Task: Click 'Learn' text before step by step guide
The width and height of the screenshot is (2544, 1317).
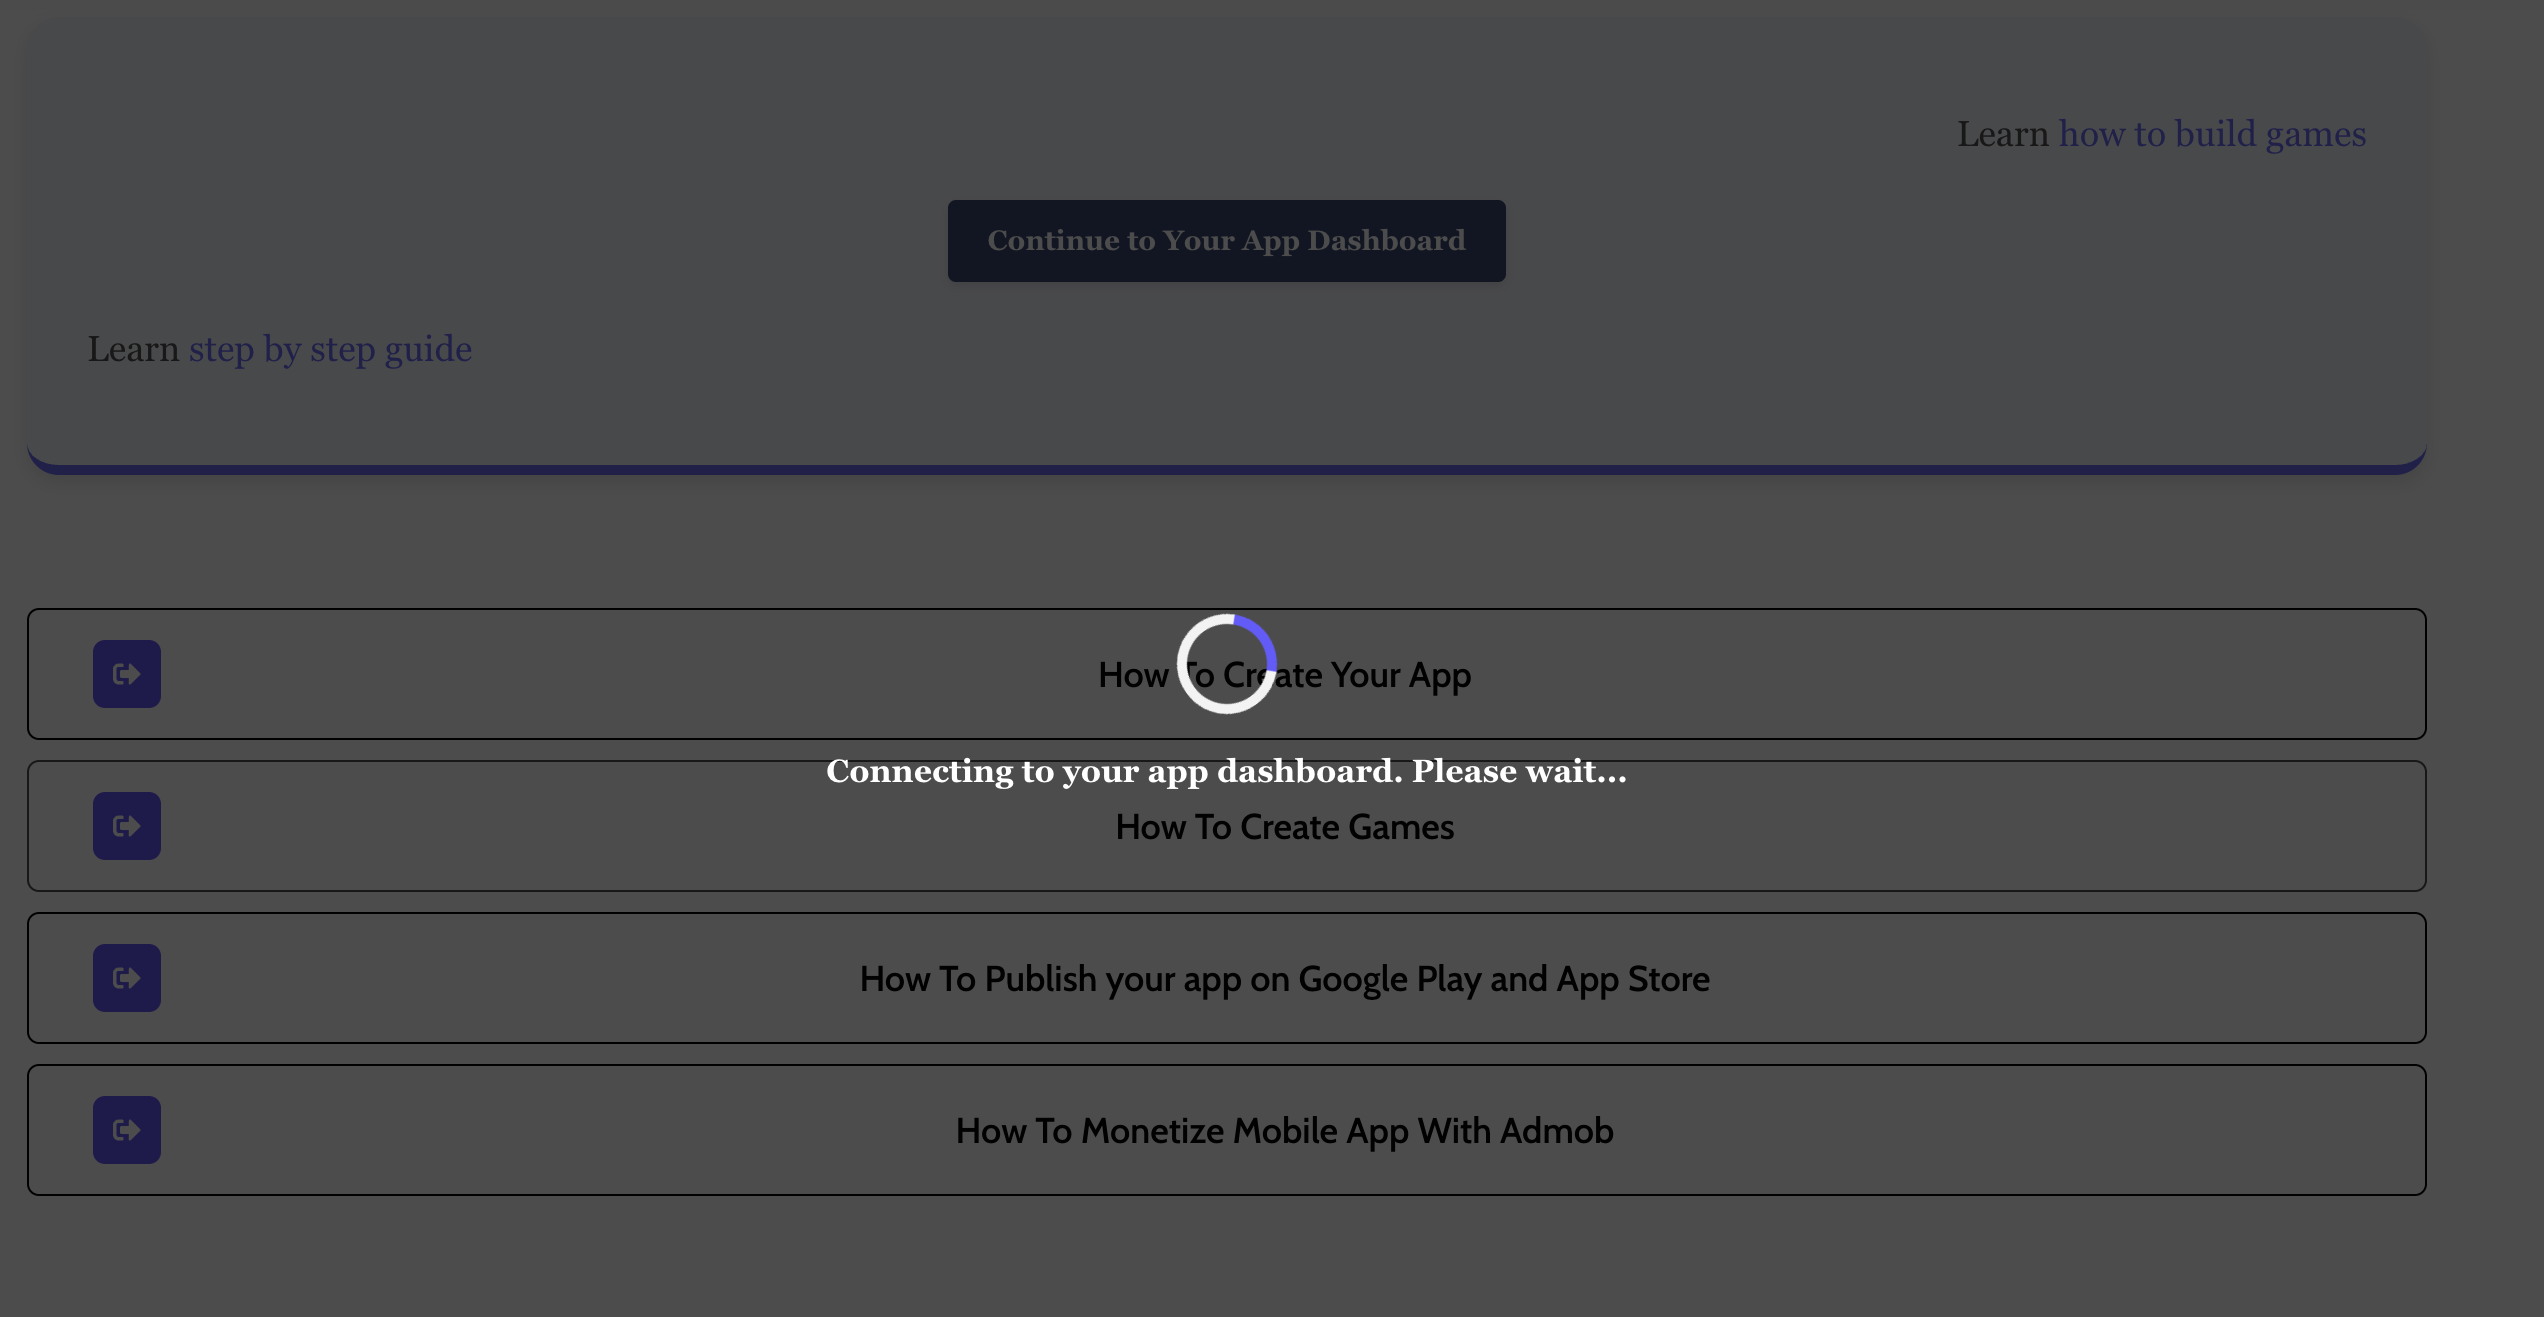Action: click(133, 349)
